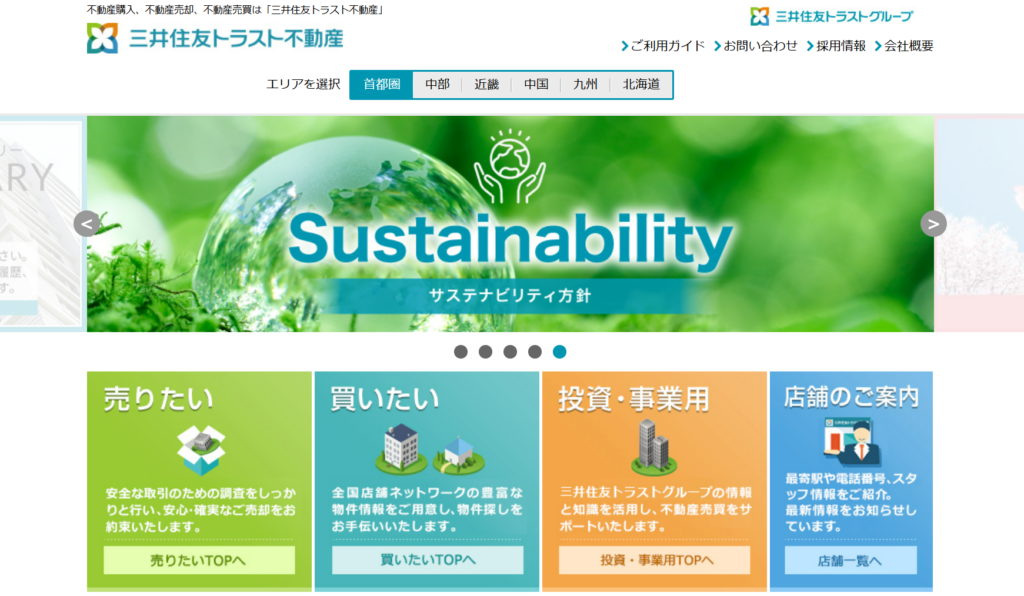Viewport: 1024px width, 596px height.
Task: Click the 投資・事業用 card heading
Action: point(633,399)
